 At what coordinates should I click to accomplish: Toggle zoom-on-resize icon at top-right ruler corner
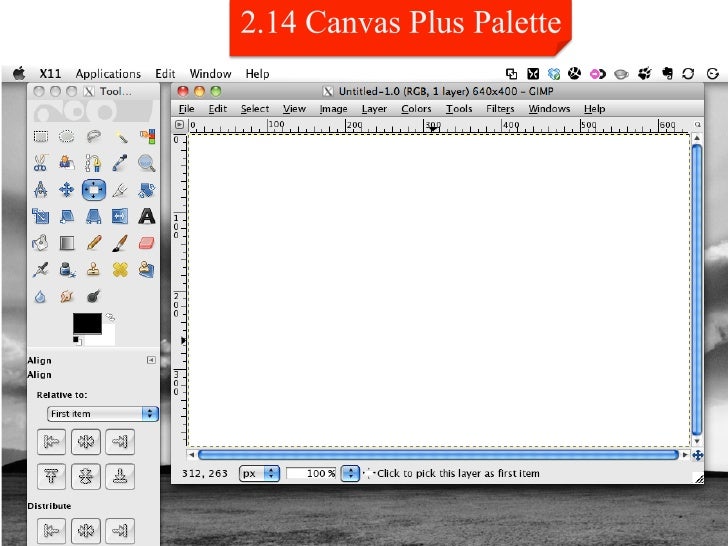[697, 124]
